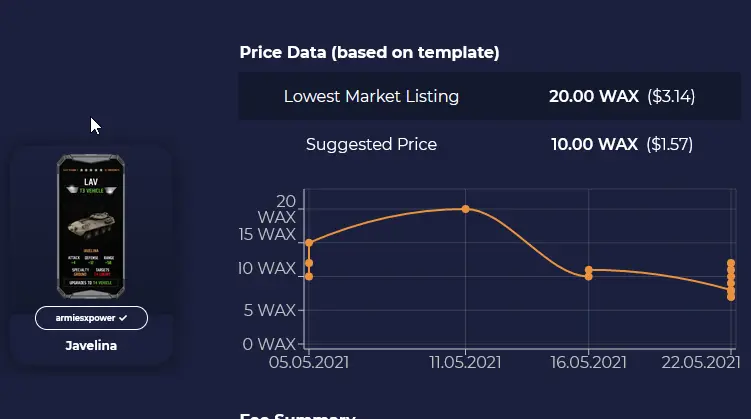Image resolution: width=751 pixels, height=419 pixels.
Task: Click the 5 WAX axis label
Action: [270, 310]
